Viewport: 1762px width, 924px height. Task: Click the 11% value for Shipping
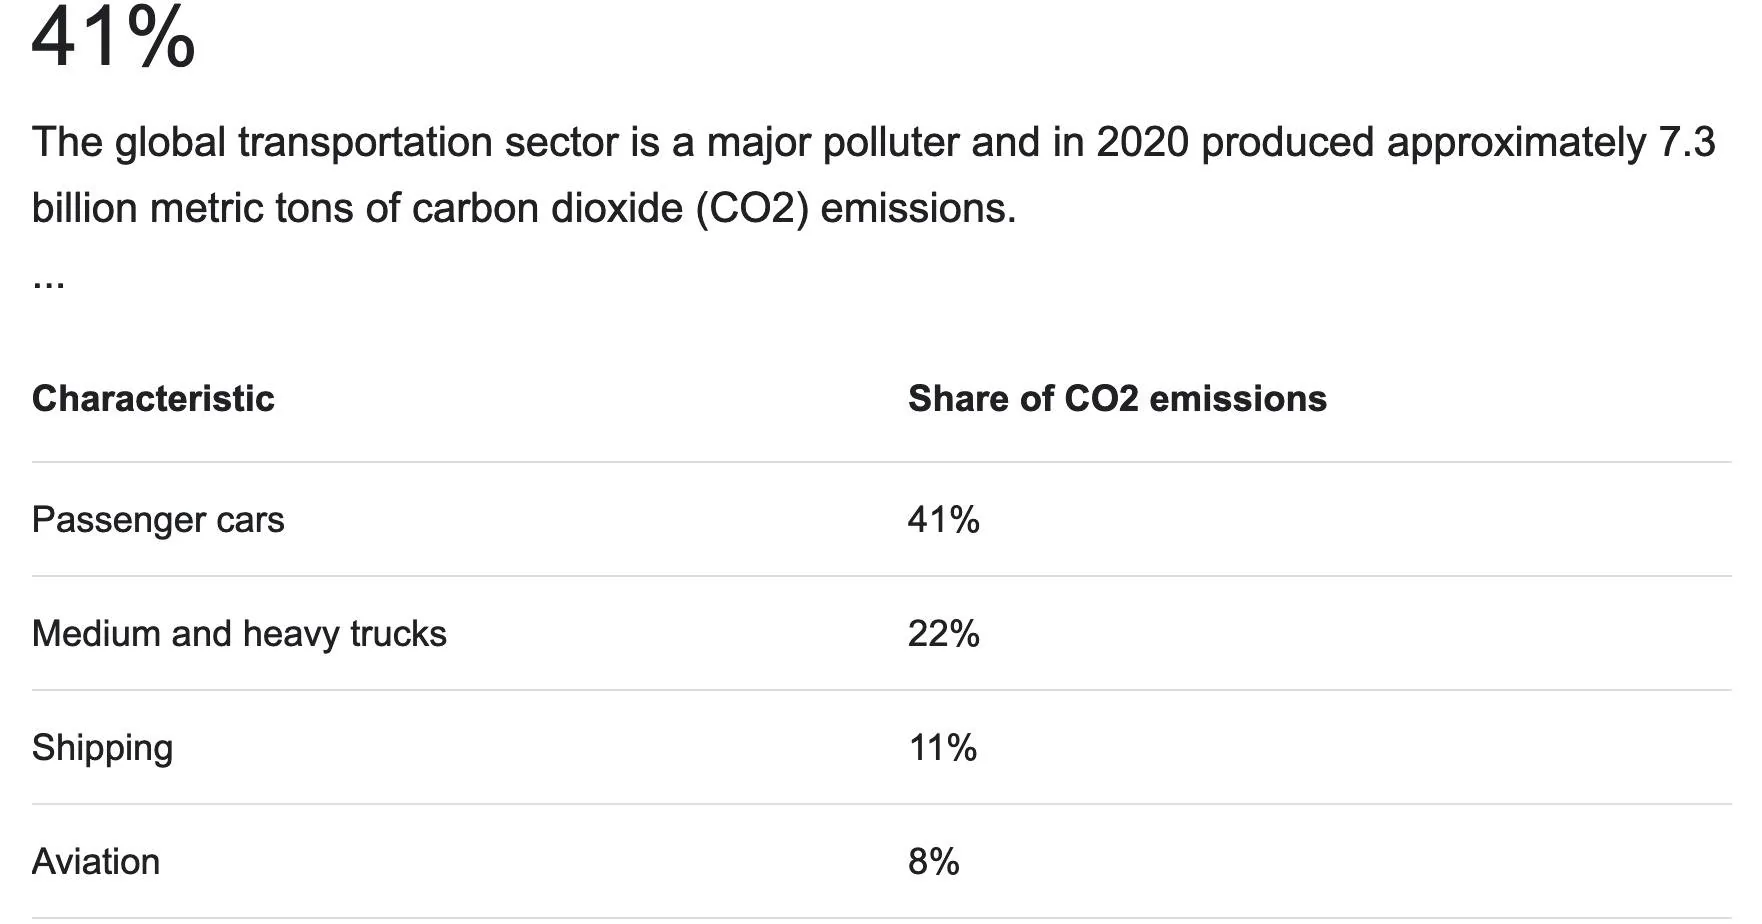(942, 748)
